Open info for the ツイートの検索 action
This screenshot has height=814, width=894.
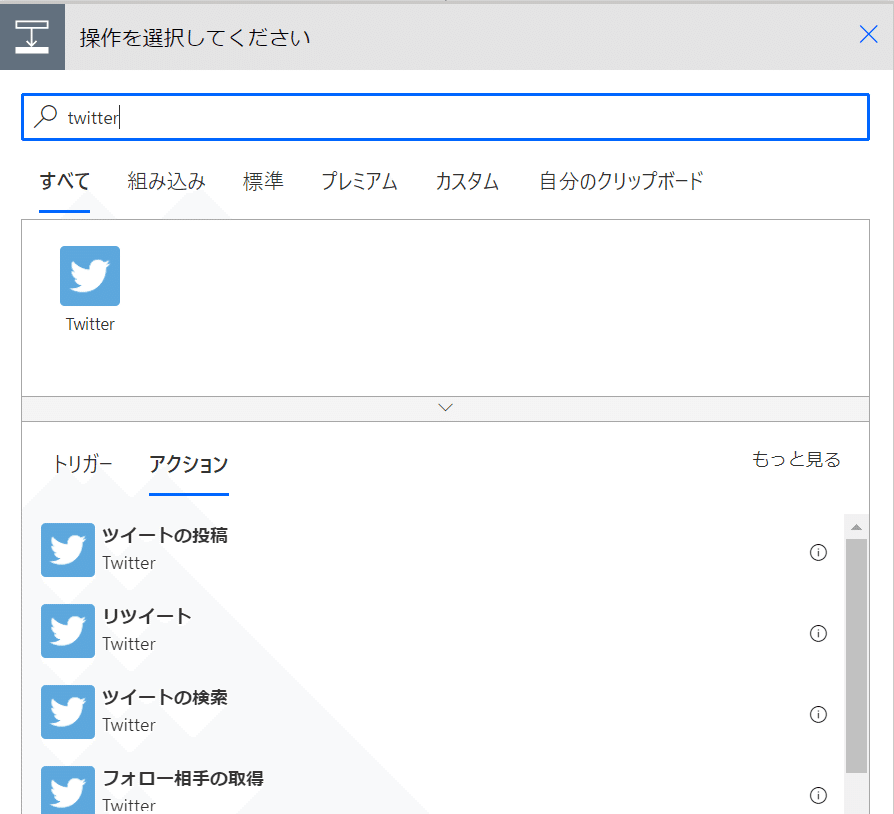point(818,714)
